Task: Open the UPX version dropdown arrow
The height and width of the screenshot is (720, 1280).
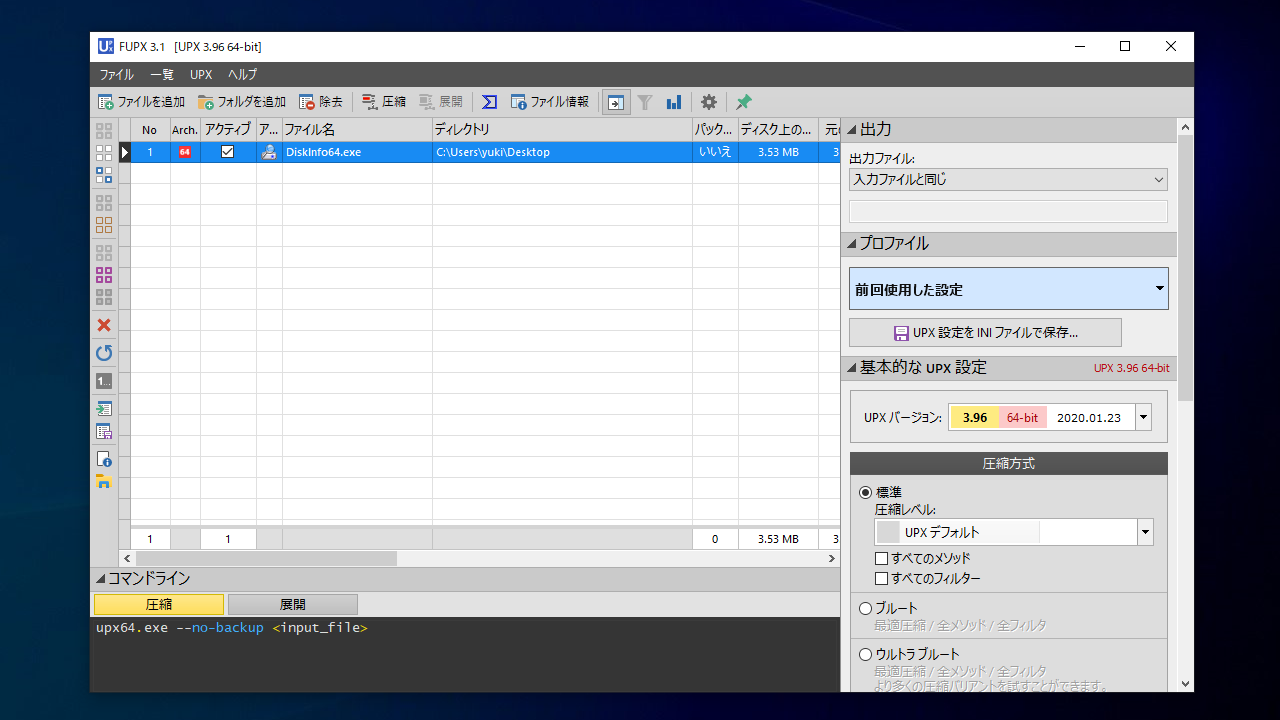Action: pos(1144,417)
